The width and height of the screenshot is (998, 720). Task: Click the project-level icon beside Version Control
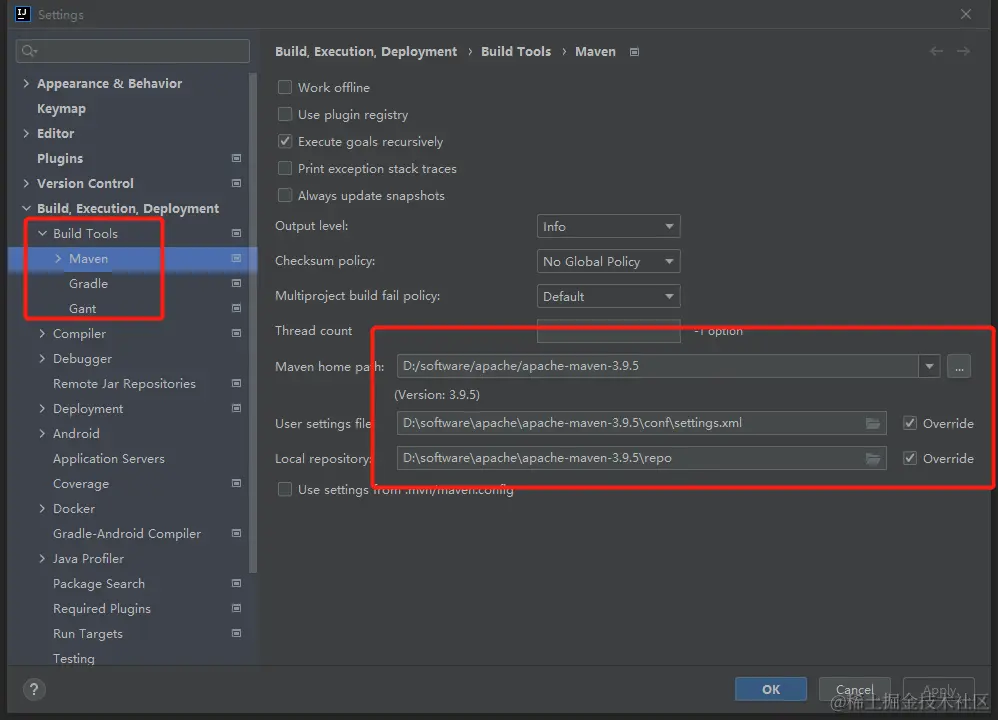[x=236, y=183]
